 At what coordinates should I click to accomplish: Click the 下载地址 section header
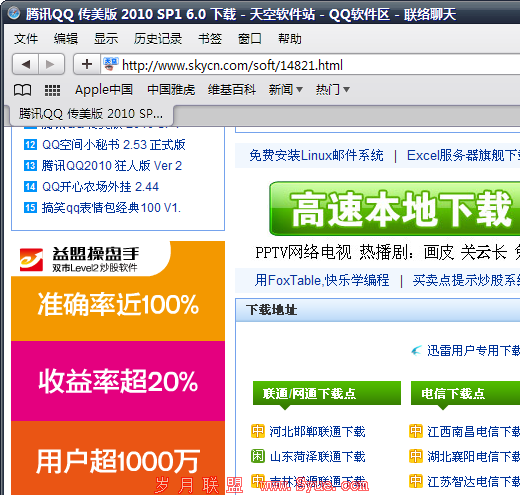[x=378, y=310]
